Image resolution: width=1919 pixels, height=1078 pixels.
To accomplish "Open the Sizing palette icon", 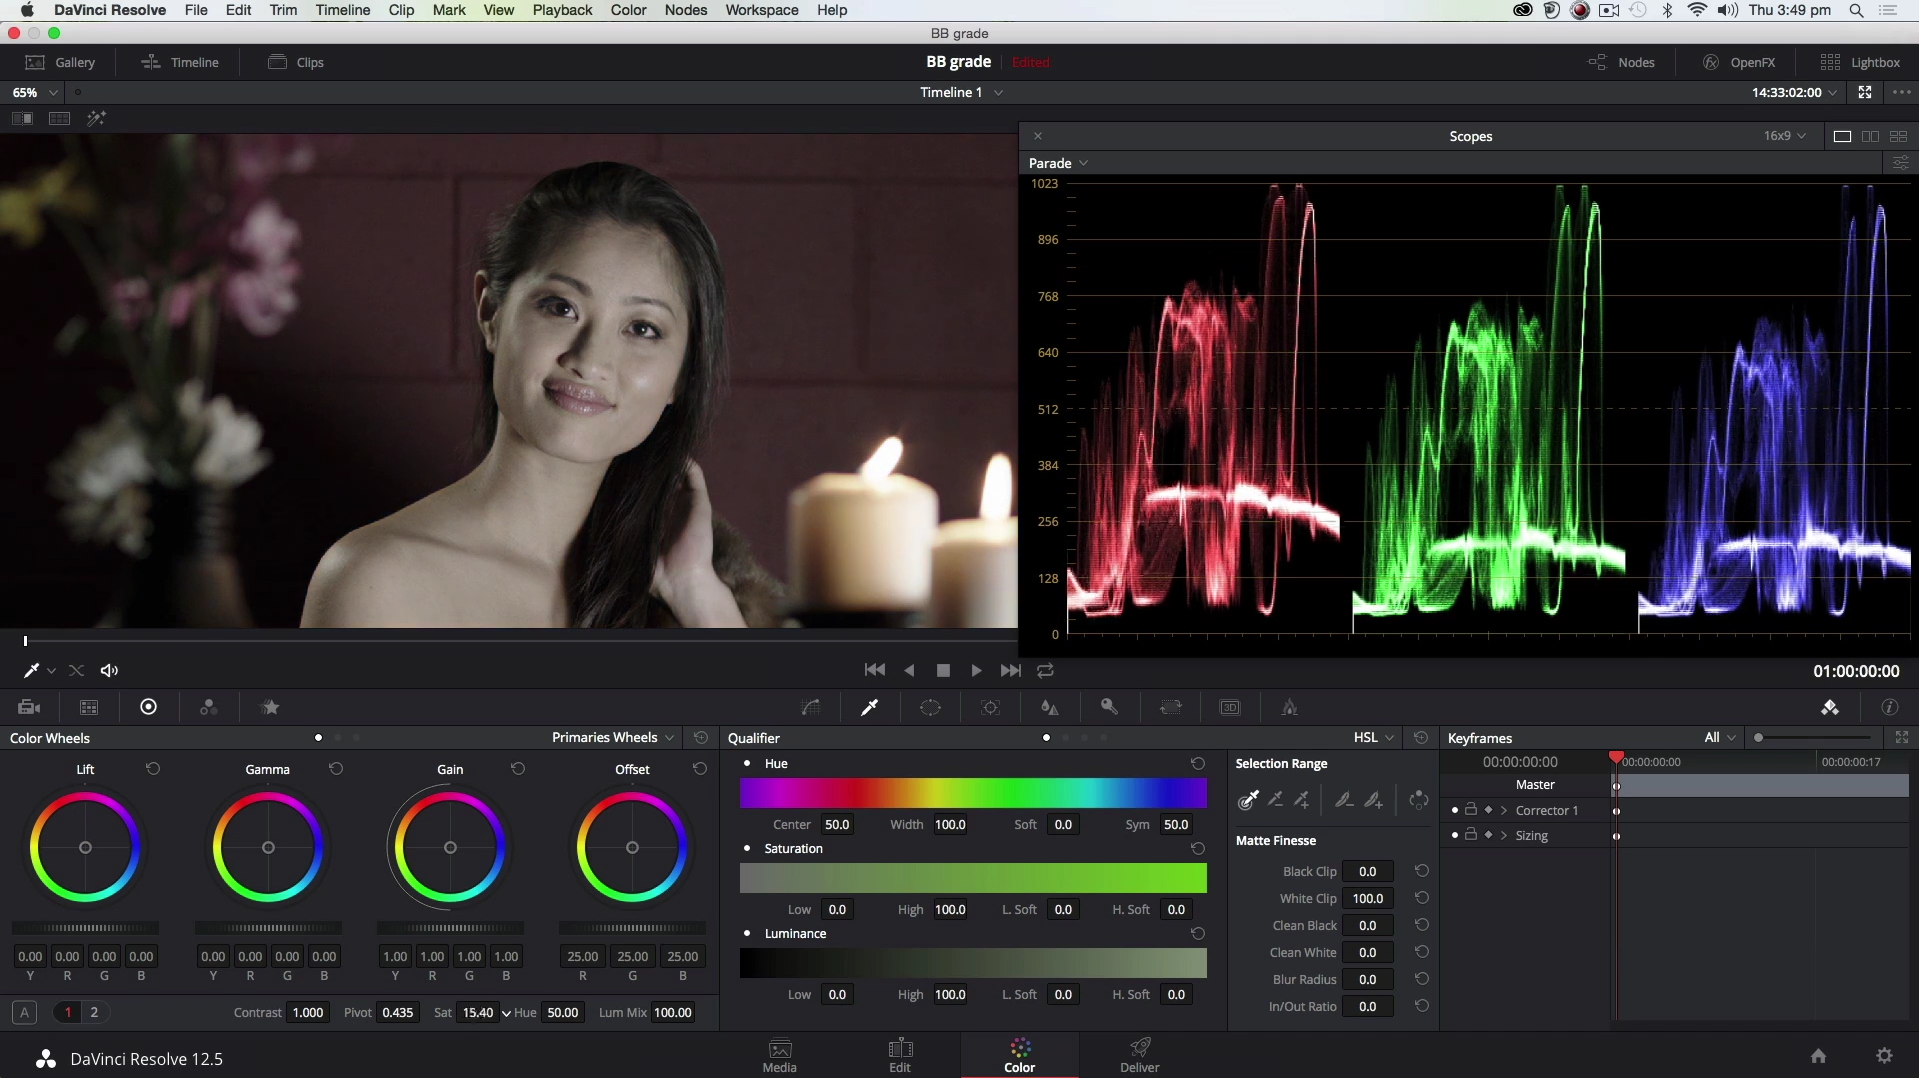I will tap(1170, 707).
